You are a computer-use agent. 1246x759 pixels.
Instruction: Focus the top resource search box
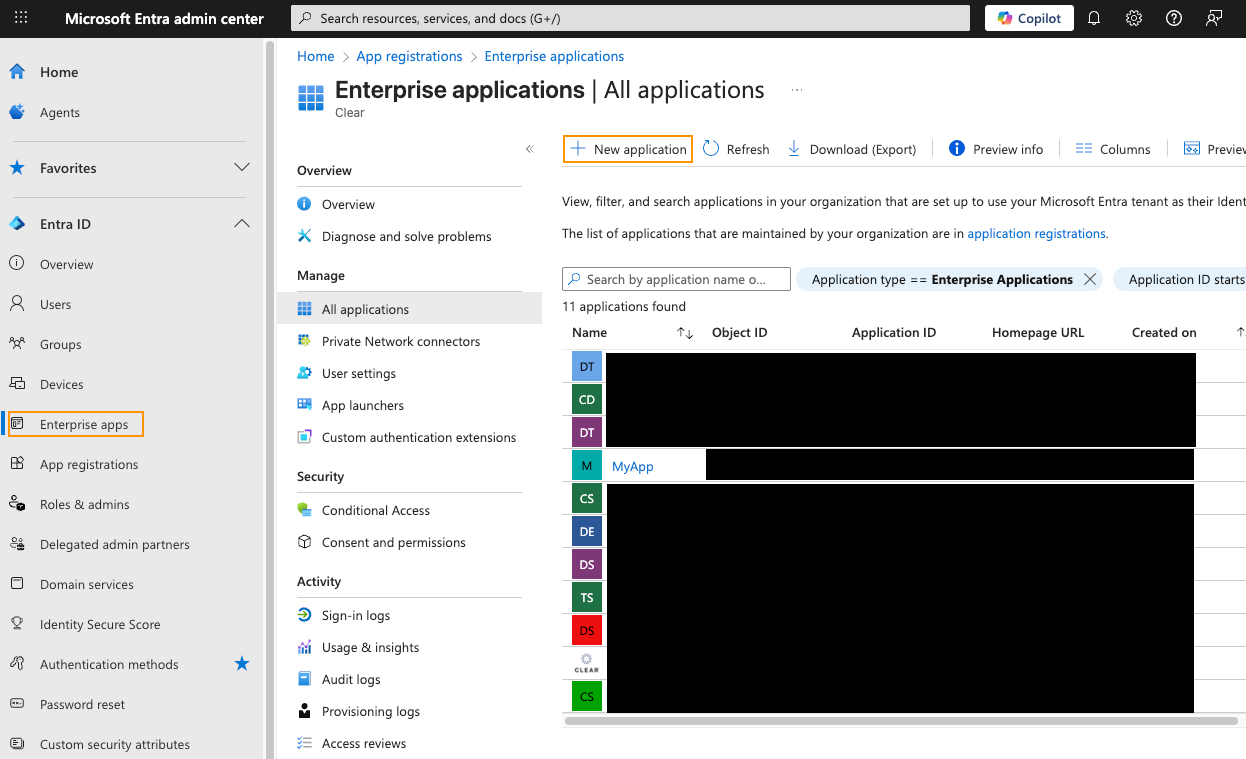[x=630, y=18]
